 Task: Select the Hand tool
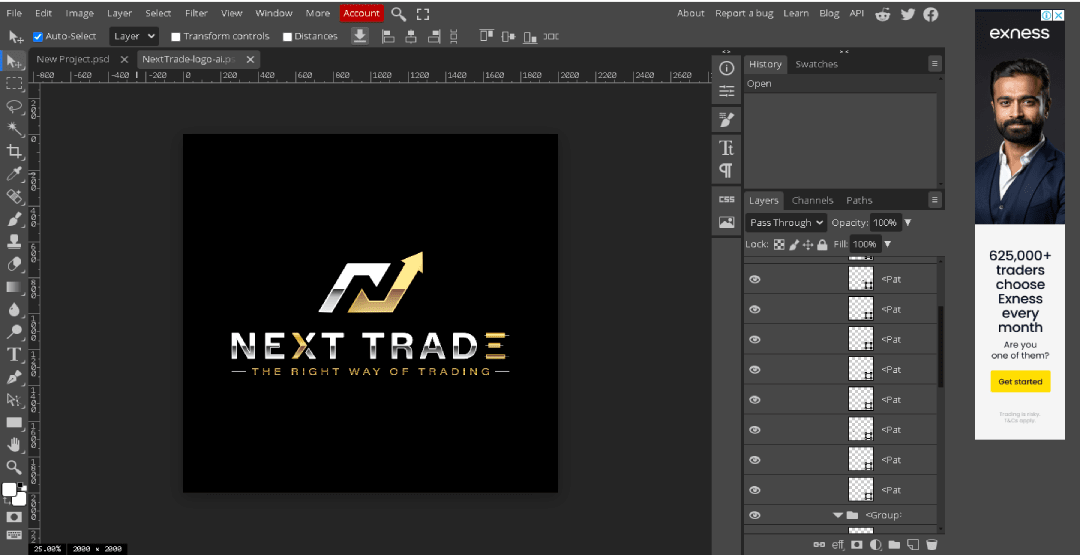[x=14, y=445]
